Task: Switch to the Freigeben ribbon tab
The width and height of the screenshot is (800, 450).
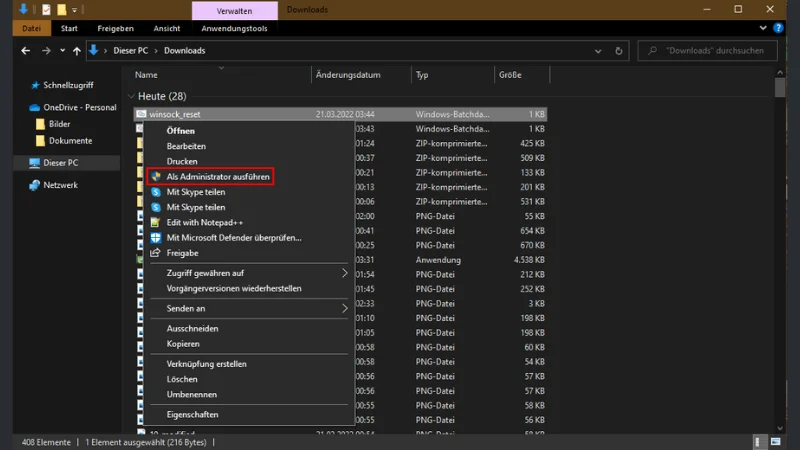Action: 115,29
